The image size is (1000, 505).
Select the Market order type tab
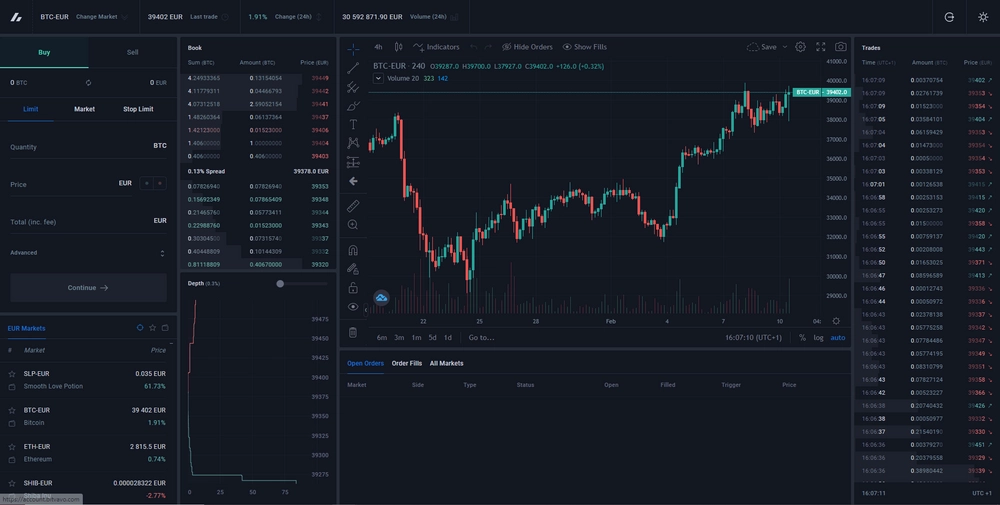84,109
